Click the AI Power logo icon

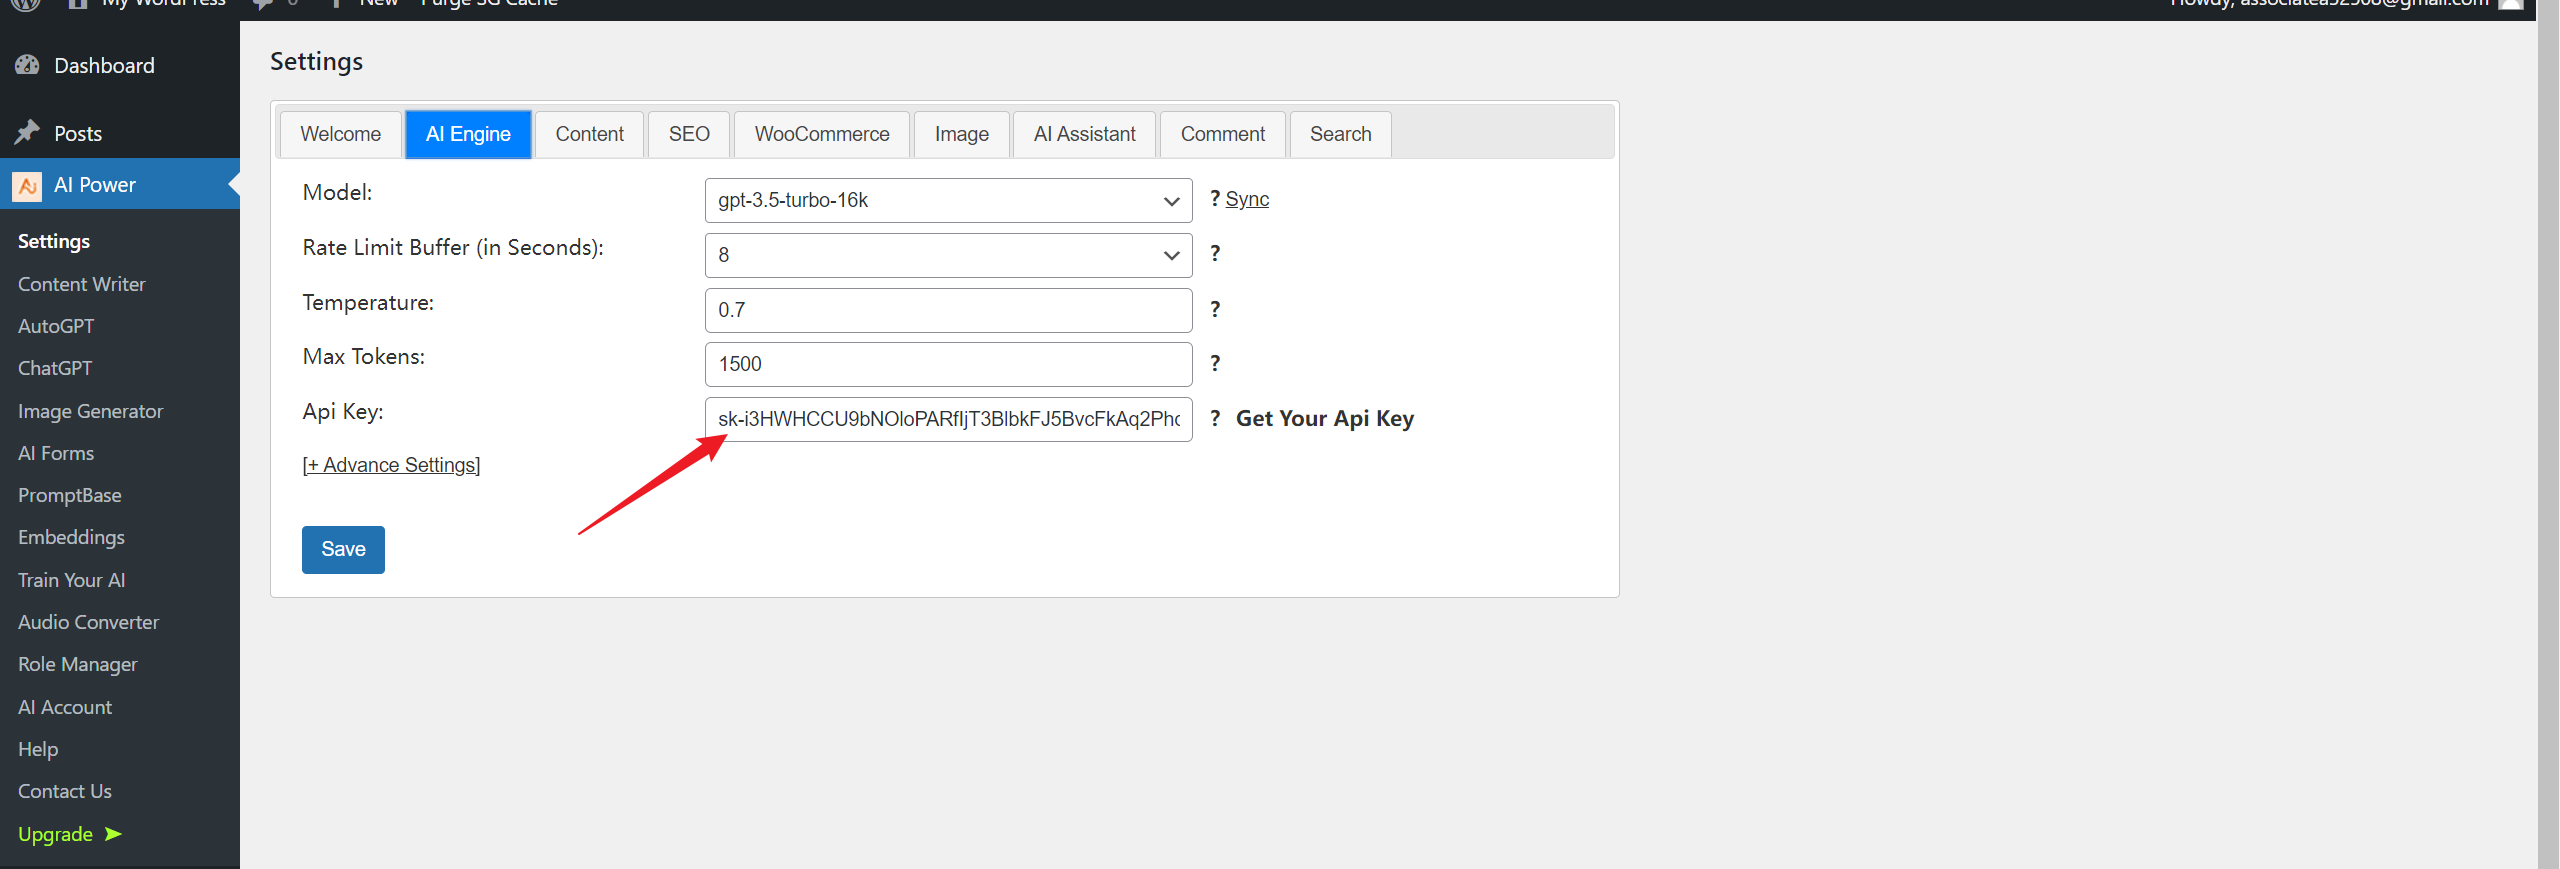[x=27, y=185]
